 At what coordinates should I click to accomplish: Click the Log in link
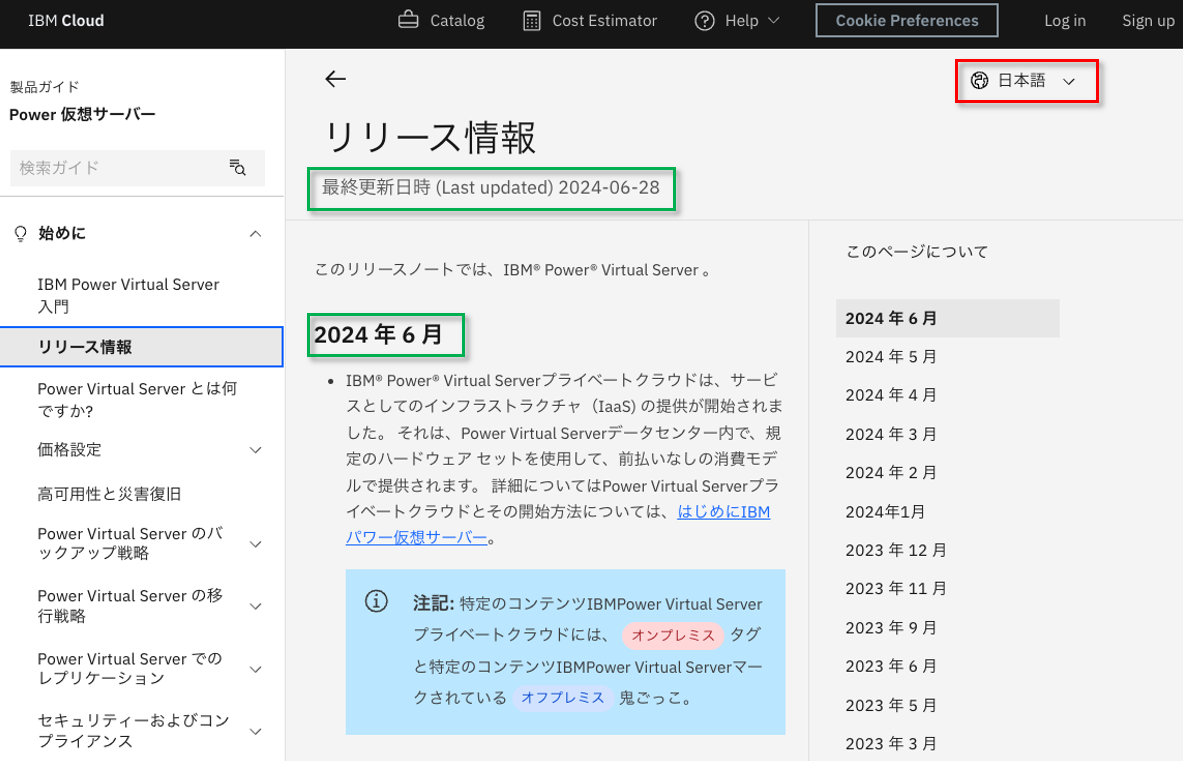pos(1065,20)
